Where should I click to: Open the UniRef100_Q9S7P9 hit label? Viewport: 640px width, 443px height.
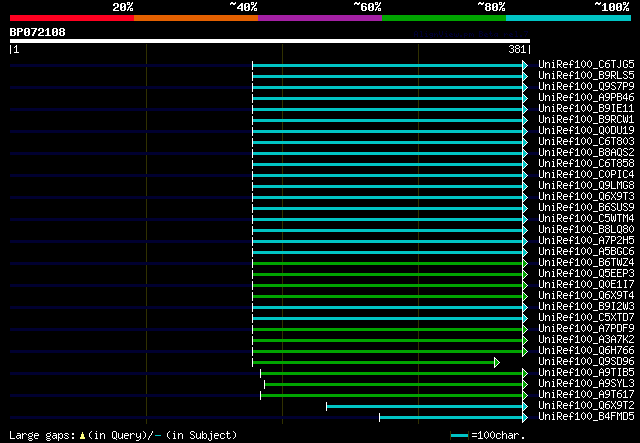tap(586, 86)
